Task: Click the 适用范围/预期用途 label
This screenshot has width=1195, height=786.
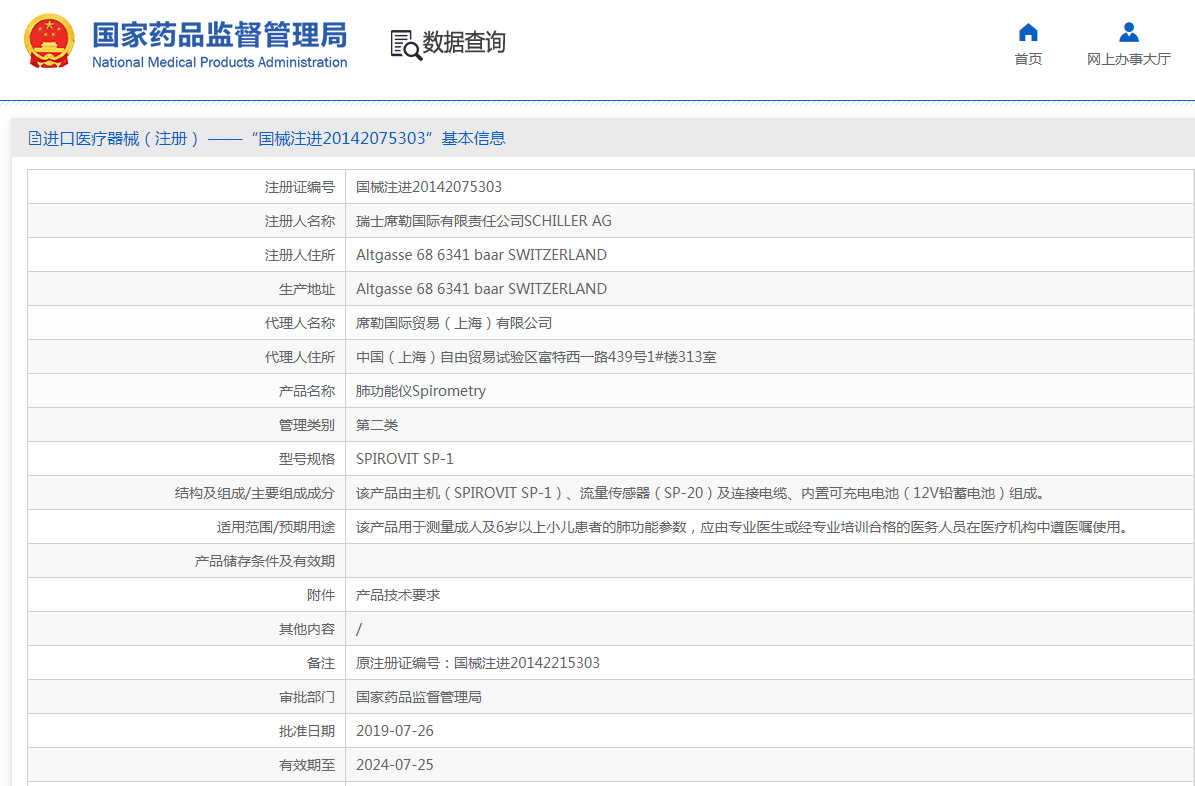Action: [x=276, y=527]
